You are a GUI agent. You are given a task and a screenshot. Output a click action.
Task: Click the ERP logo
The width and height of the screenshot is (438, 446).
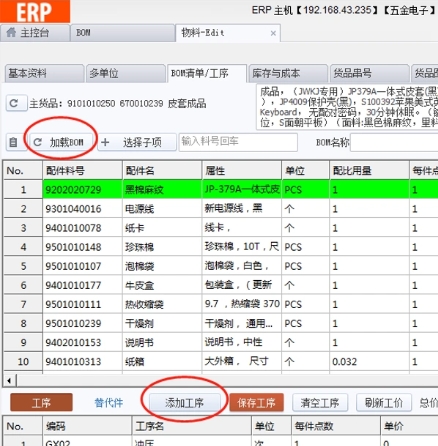[35, 11]
